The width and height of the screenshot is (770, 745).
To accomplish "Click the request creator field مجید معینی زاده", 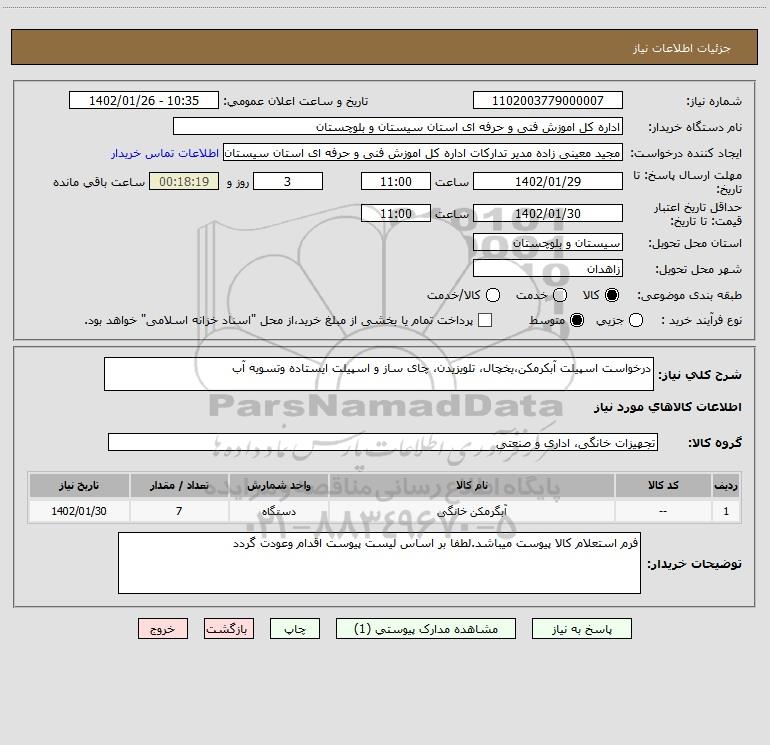I will [x=423, y=153].
